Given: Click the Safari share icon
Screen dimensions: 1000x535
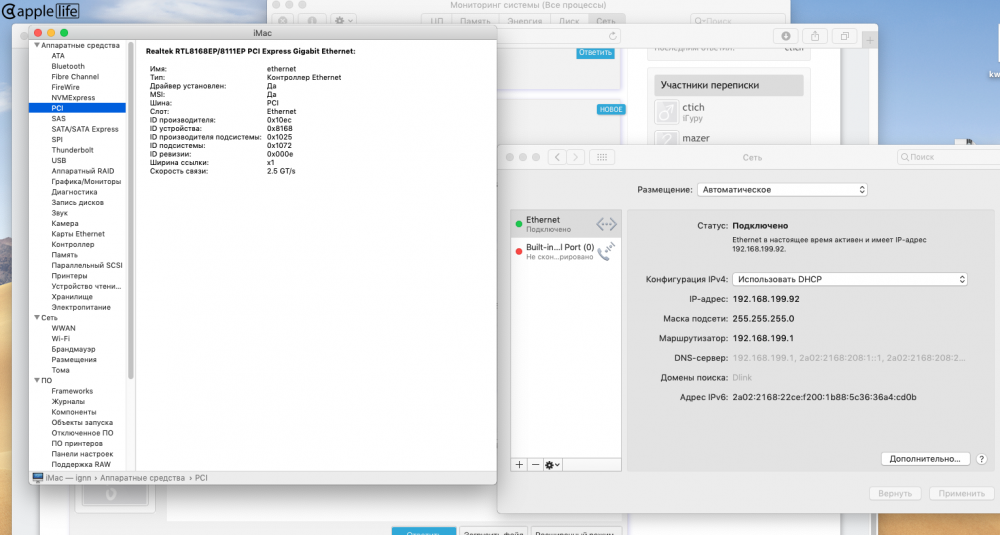Looking at the screenshot, I should (815, 36).
